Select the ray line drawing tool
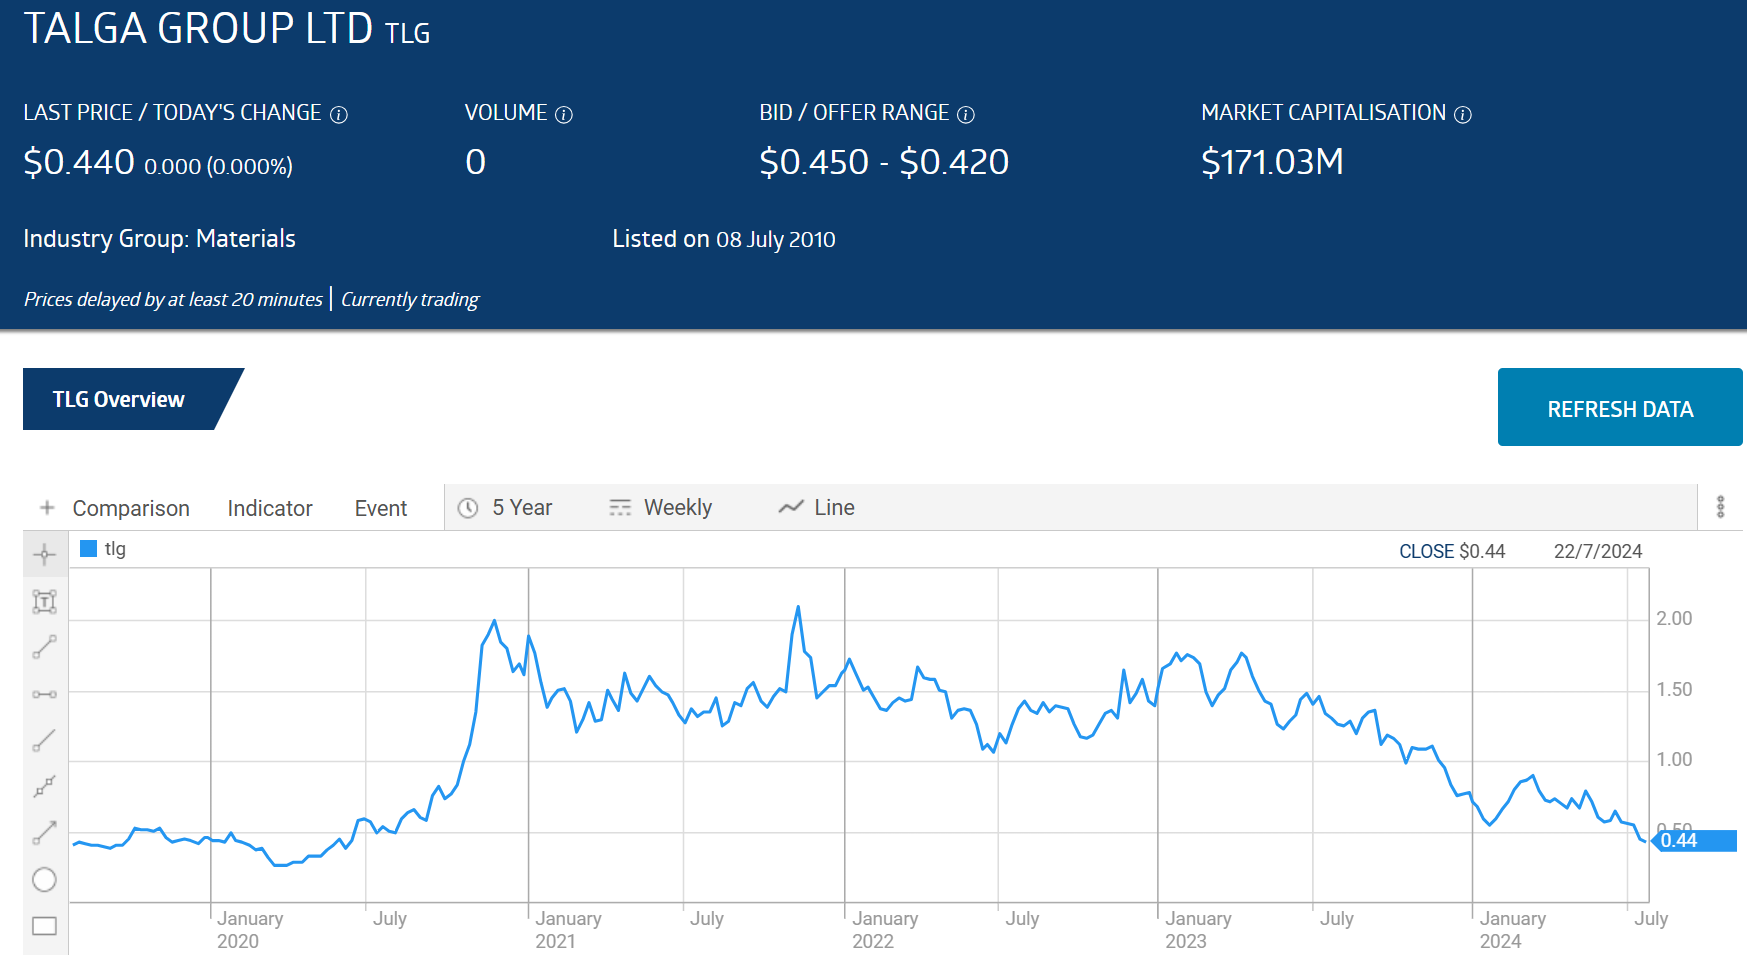This screenshot has width=1747, height=955. tap(44, 740)
